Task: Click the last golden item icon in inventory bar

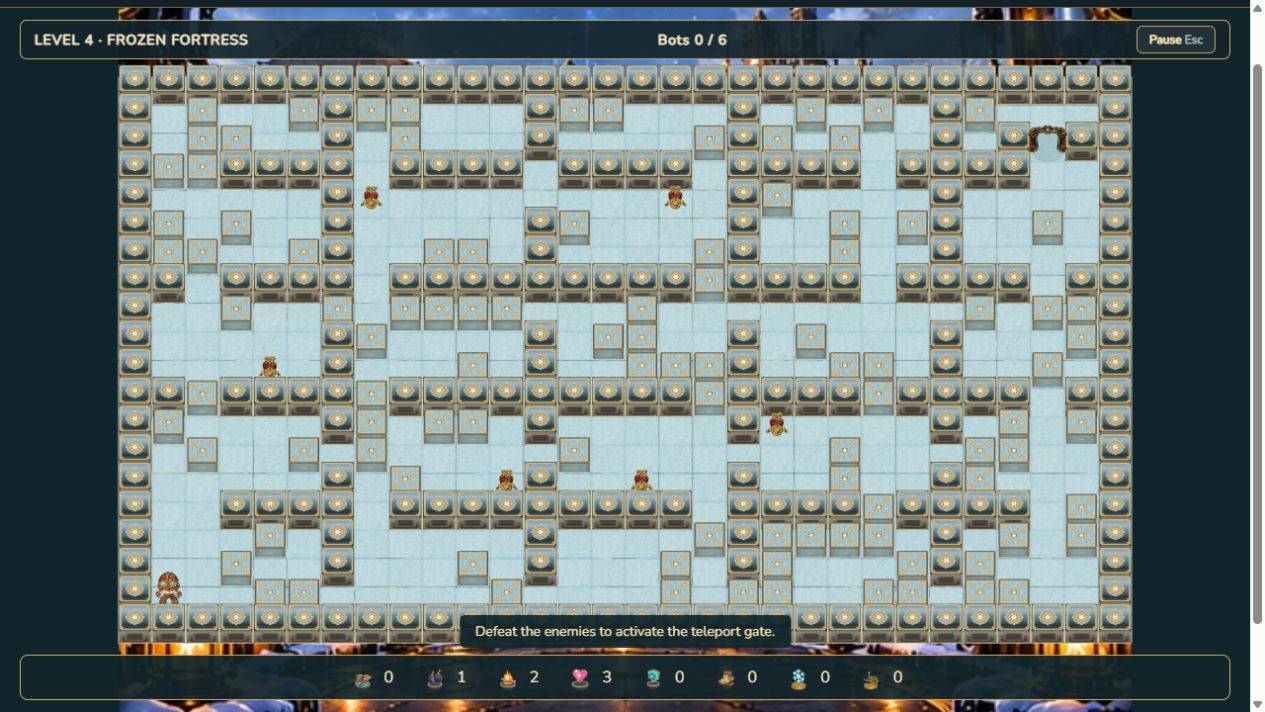Action: [x=871, y=678]
